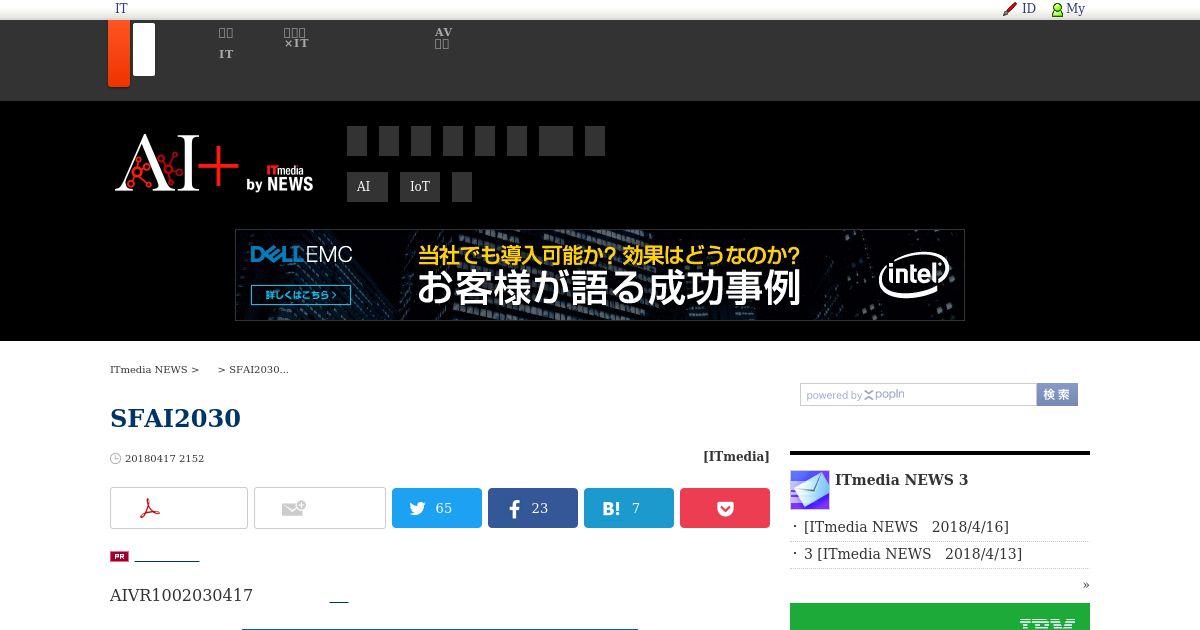This screenshot has width=1200, height=630.
Task: Click the pencil ID link at top
Action: pyautogui.click(x=1019, y=9)
